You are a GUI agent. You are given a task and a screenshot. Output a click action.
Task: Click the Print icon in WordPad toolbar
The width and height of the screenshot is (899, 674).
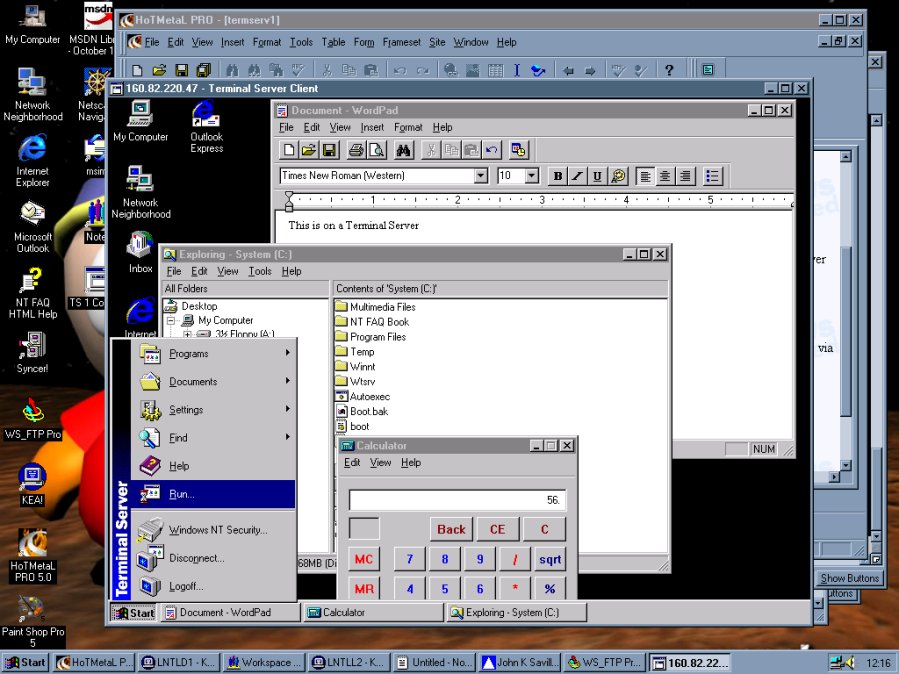356,150
